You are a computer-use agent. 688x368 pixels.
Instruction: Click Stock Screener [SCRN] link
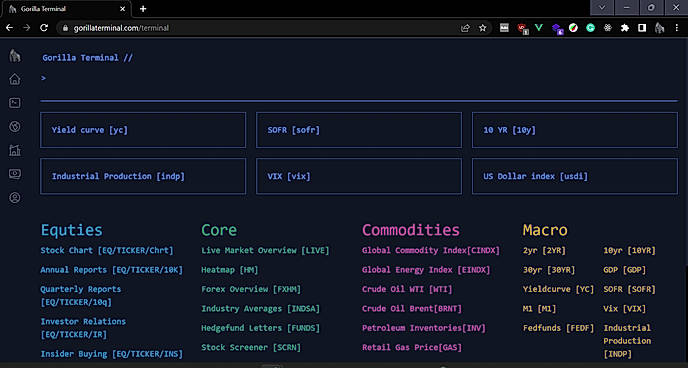[x=251, y=347]
